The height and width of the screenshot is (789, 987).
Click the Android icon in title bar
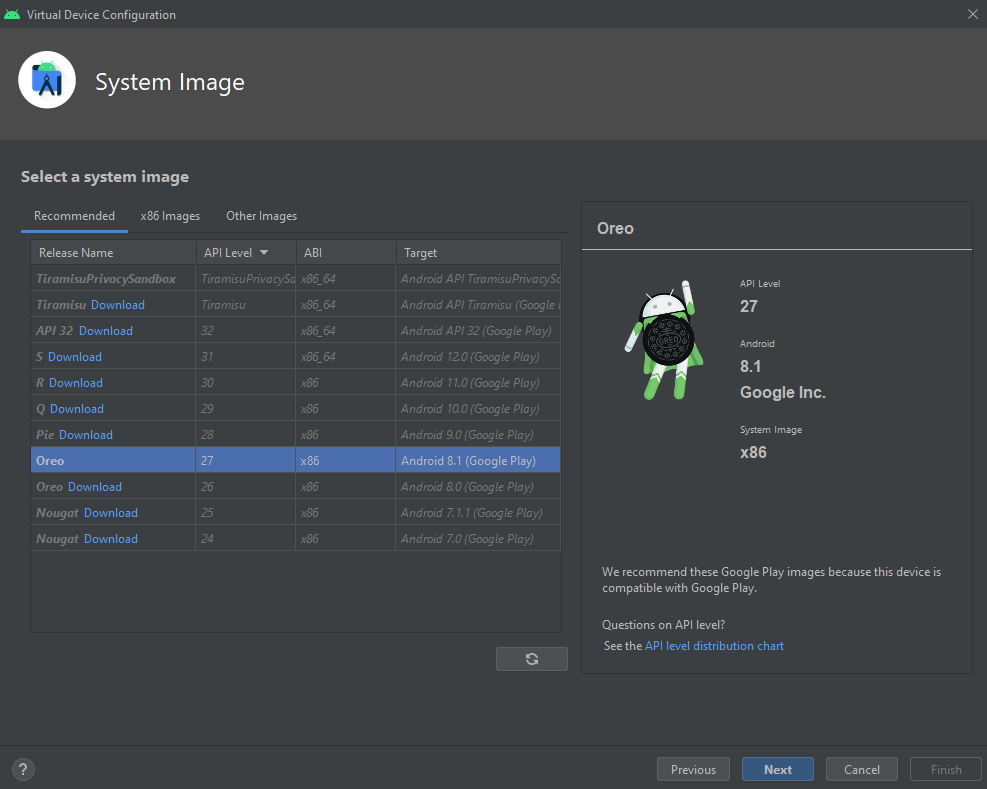coord(12,14)
